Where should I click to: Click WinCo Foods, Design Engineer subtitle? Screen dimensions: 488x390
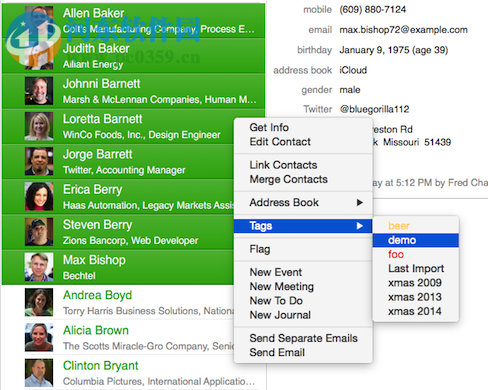pos(142,135)
